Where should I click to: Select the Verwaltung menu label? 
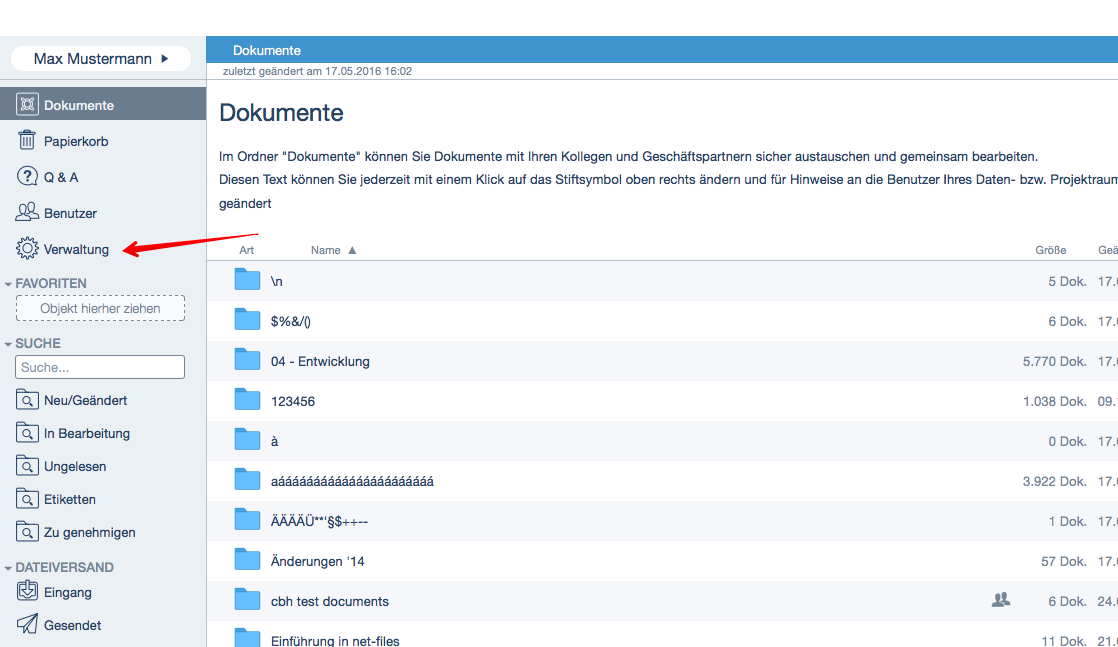pyautogui.click(x=76, y=250)
